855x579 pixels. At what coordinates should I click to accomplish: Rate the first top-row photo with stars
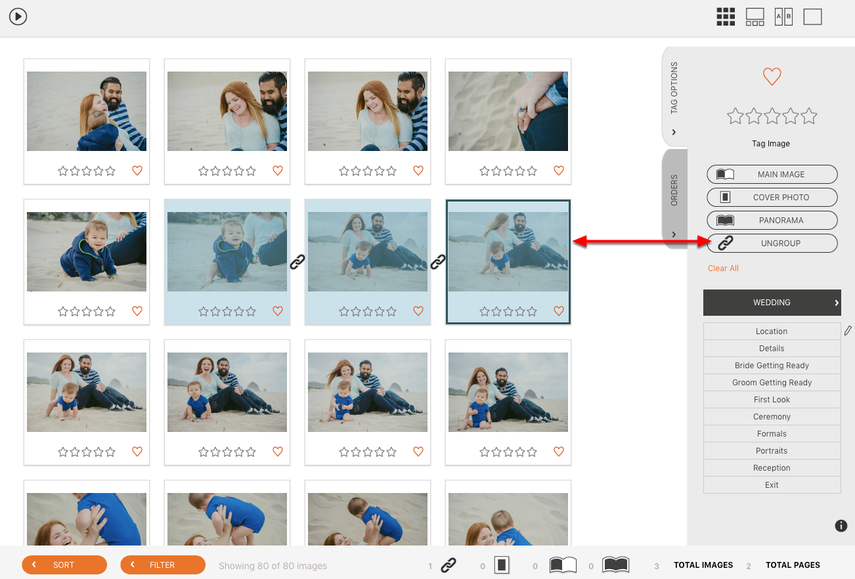[x=87, y=171]
